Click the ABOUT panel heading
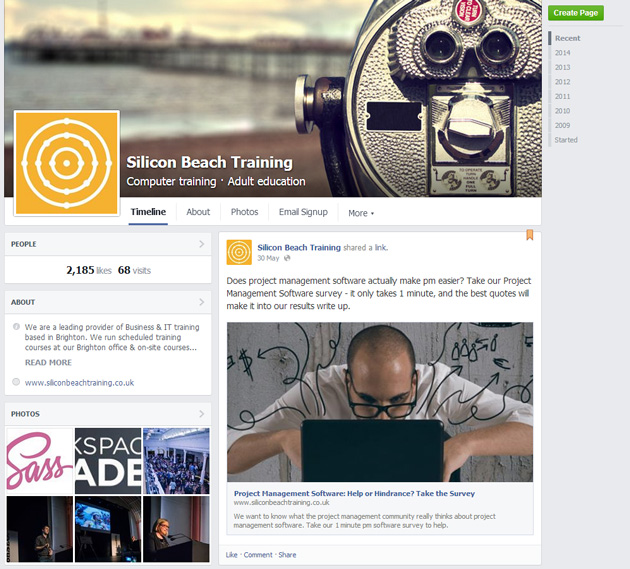This screenshot has width=630, height=569. pyautogui.click(x=23, y=302)
